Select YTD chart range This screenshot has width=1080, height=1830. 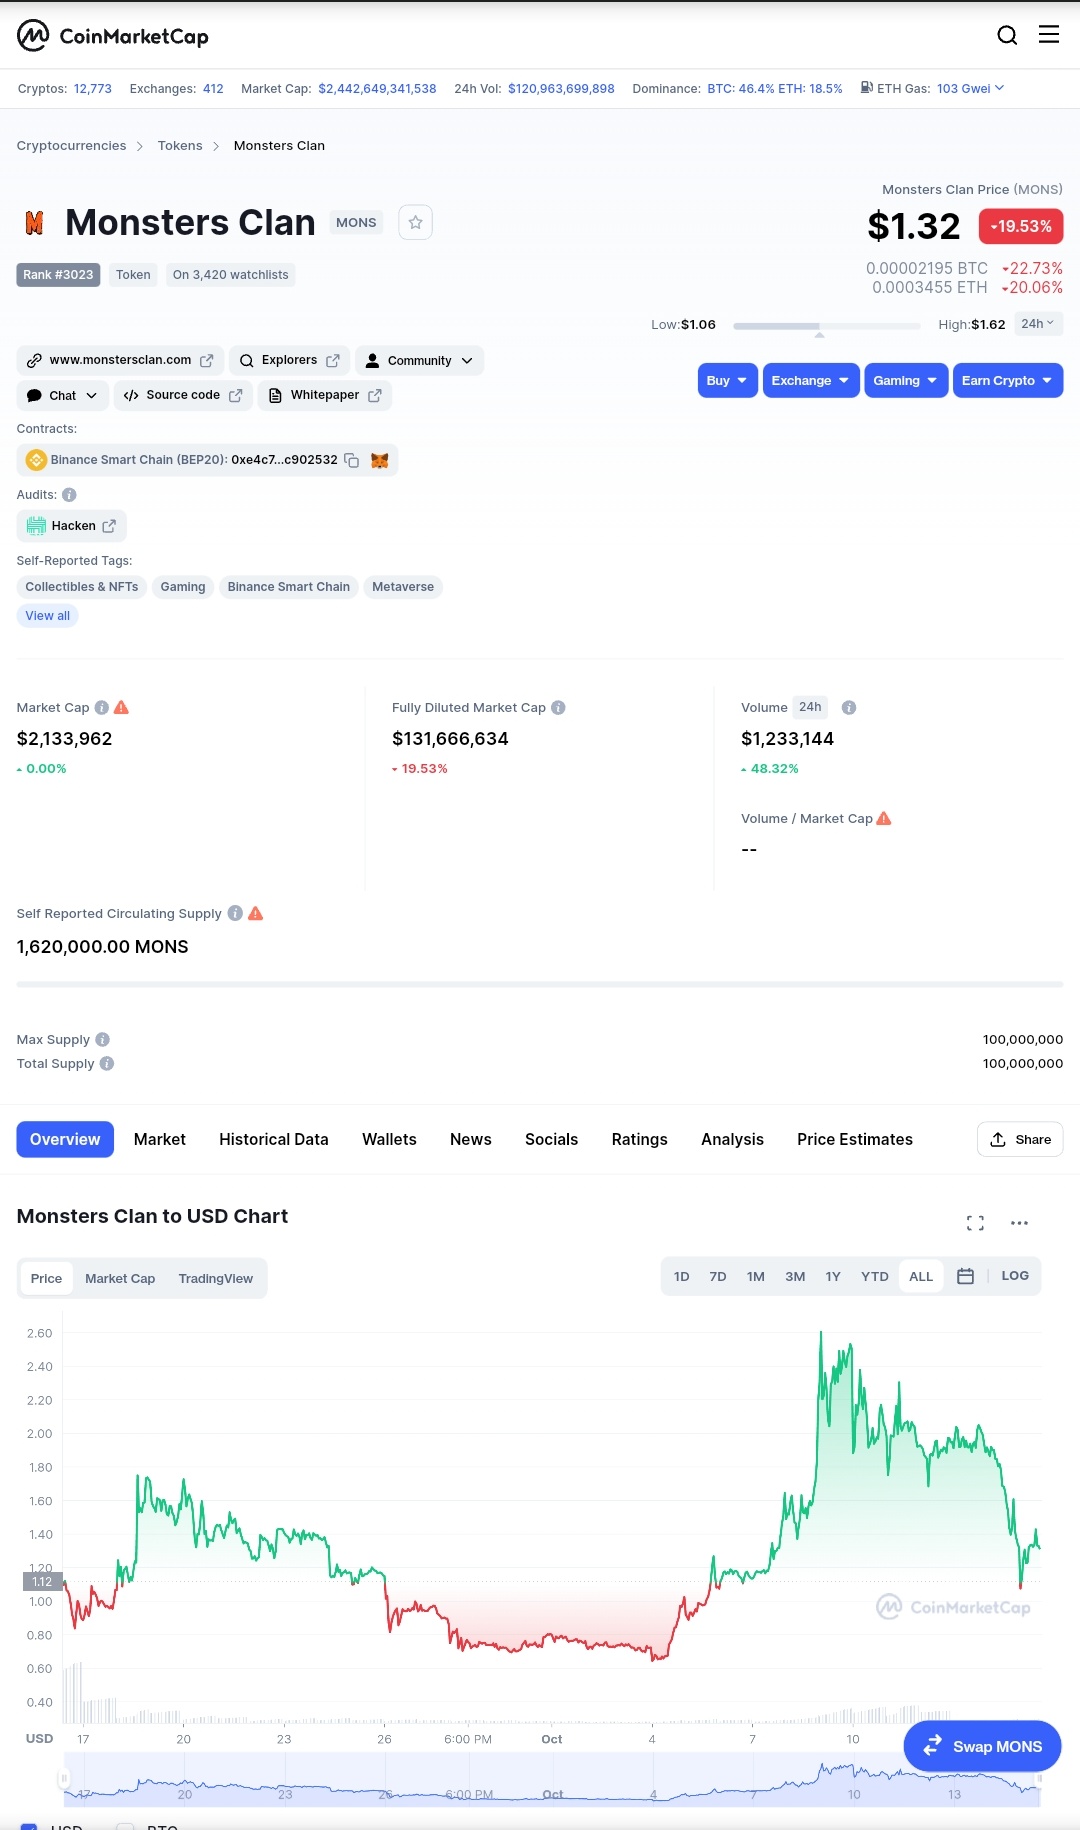click(875, 1276)
